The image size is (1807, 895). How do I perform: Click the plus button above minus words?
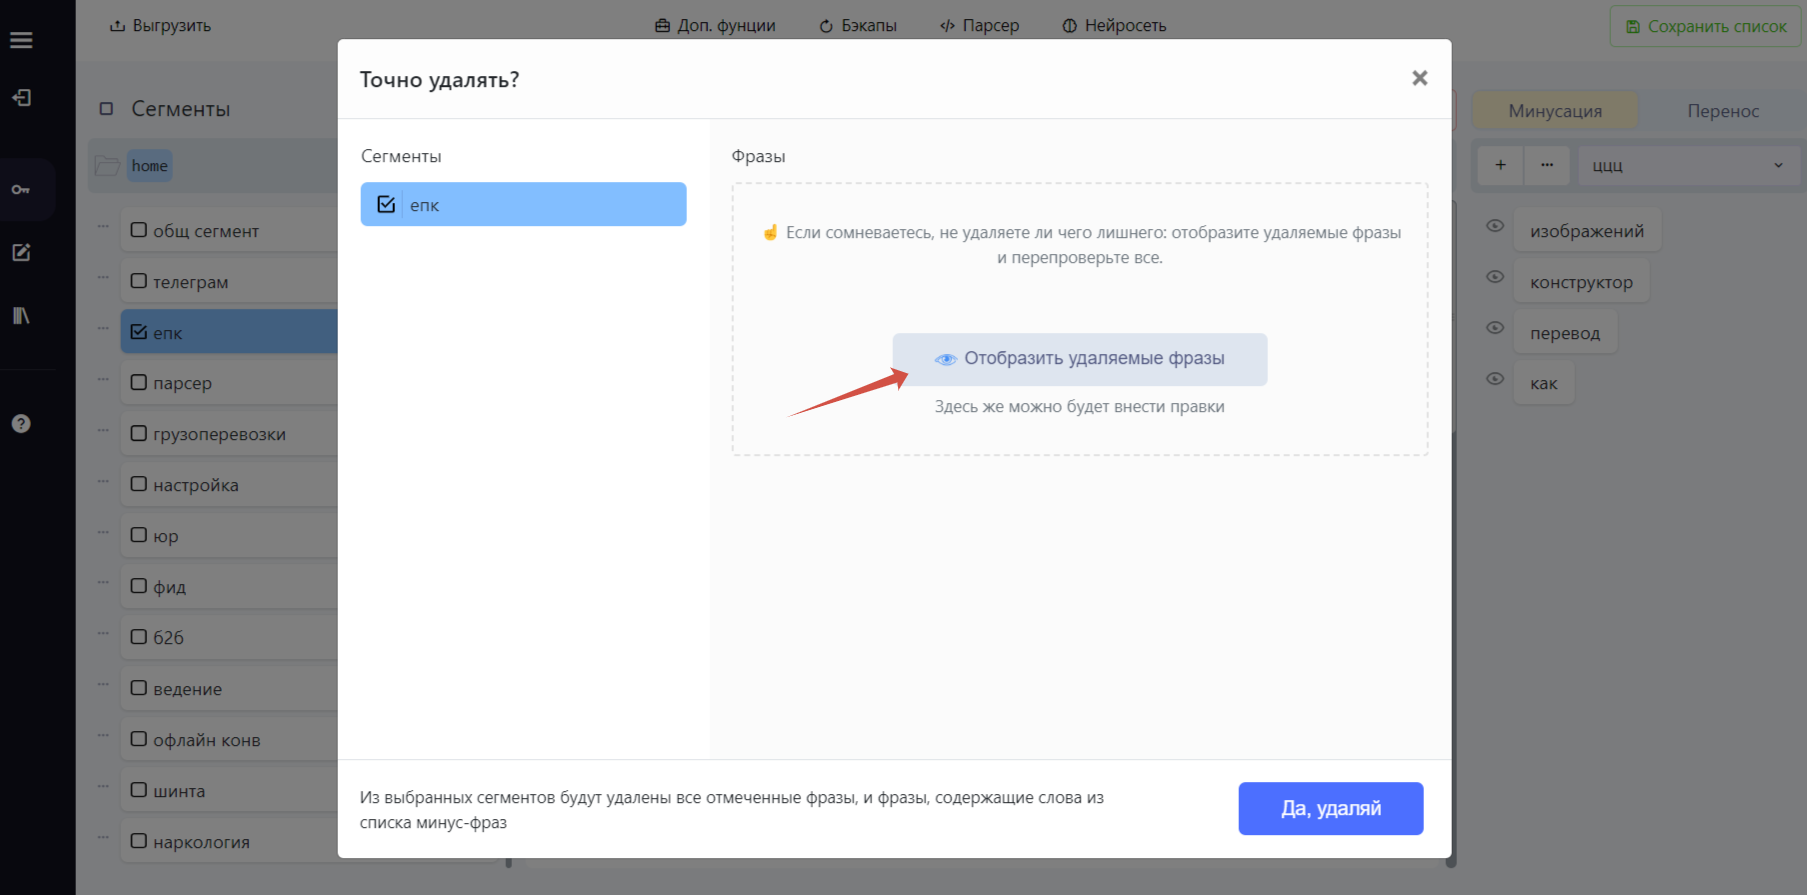coord(1500,165)
